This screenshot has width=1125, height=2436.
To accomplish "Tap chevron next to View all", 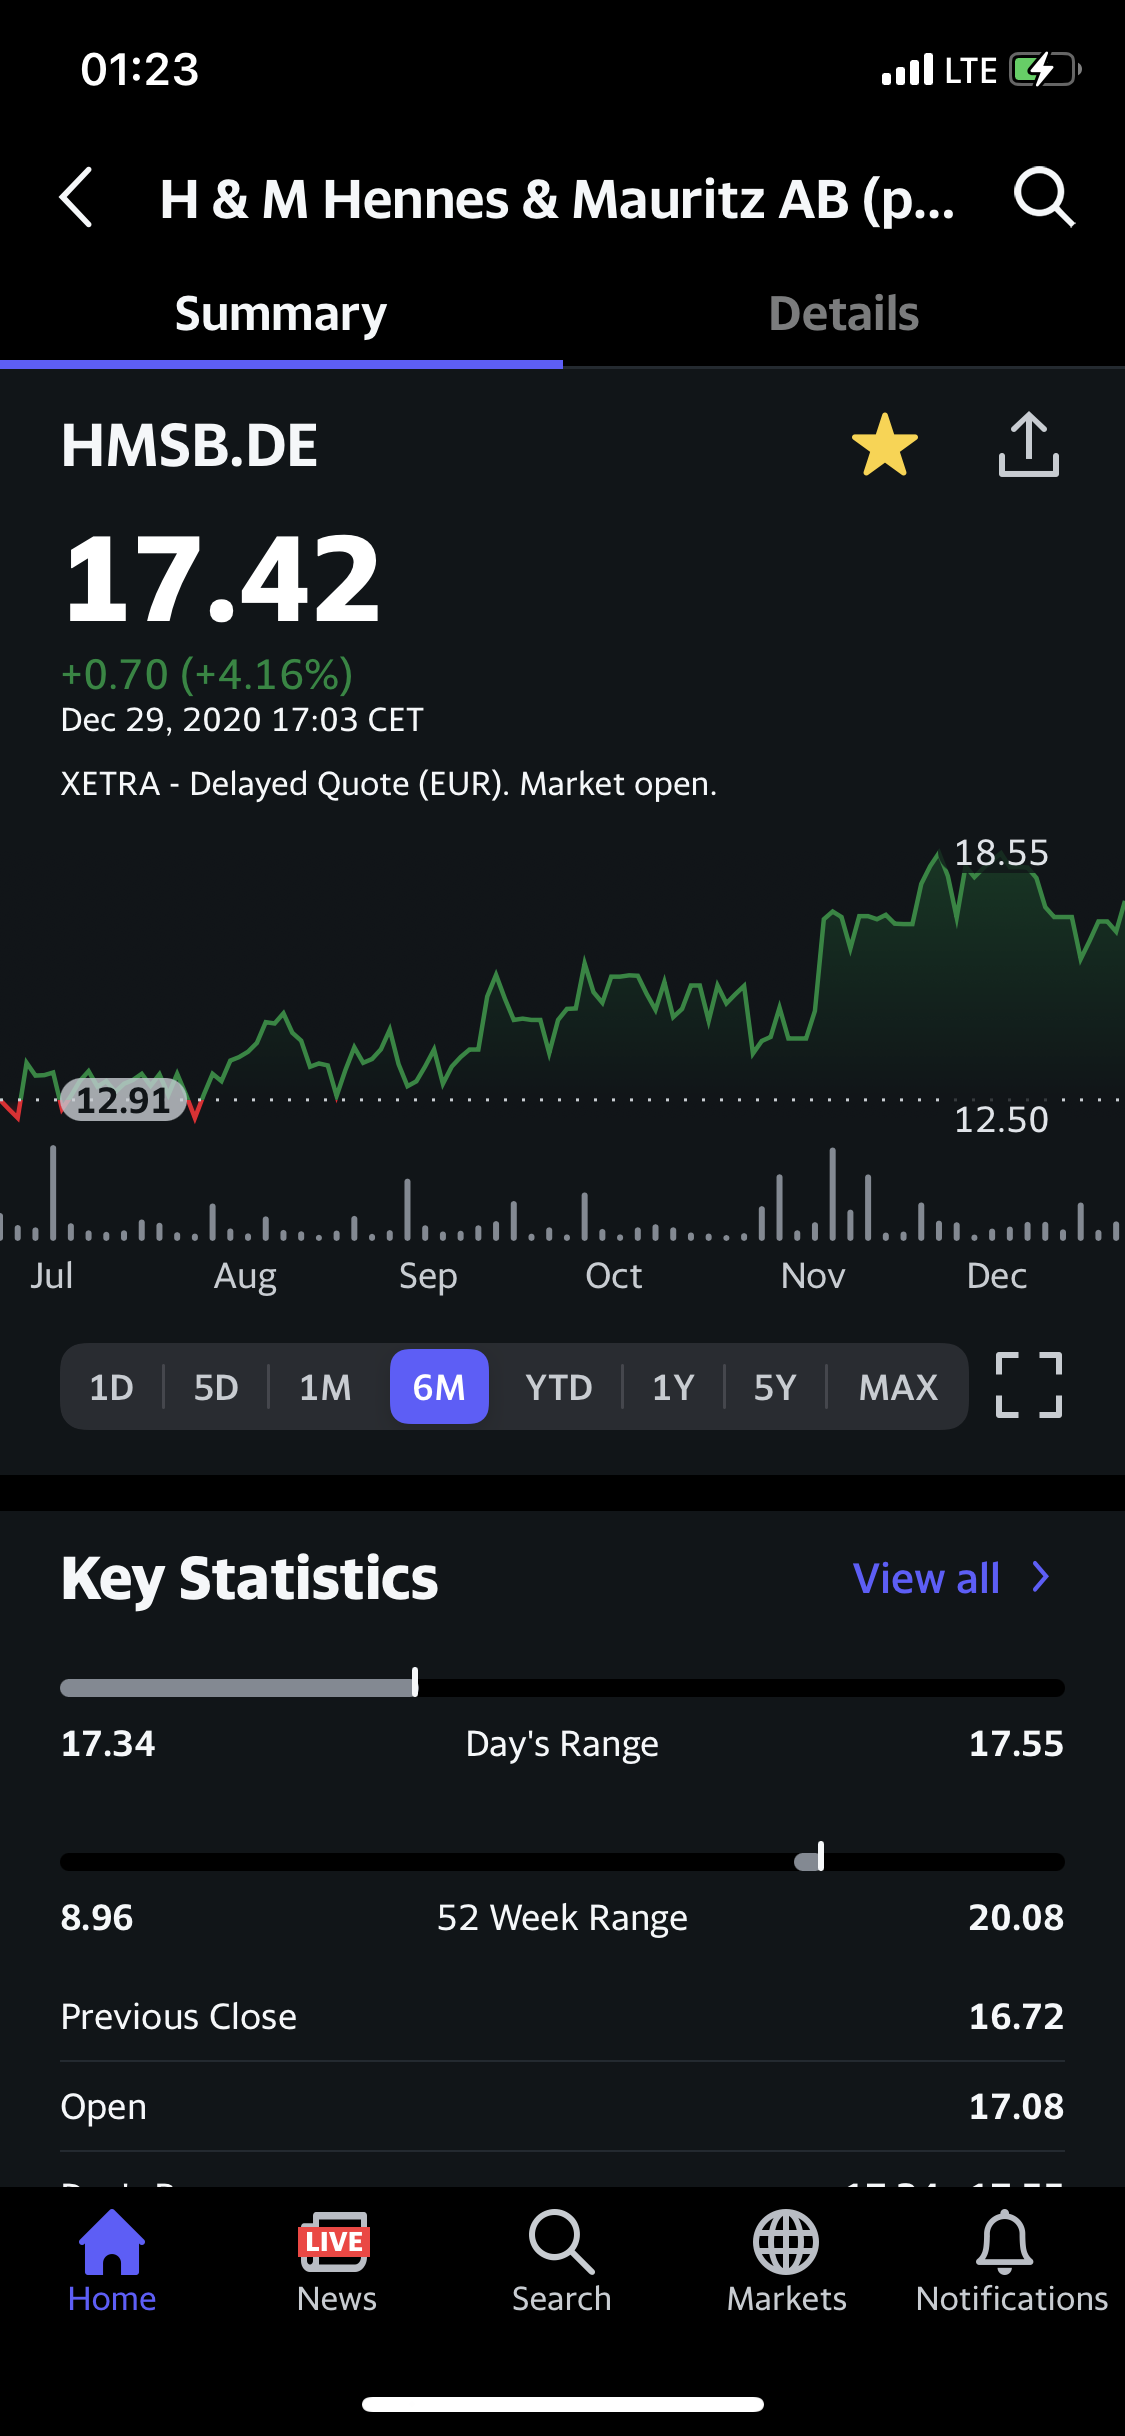I will pos(1041,1577).
